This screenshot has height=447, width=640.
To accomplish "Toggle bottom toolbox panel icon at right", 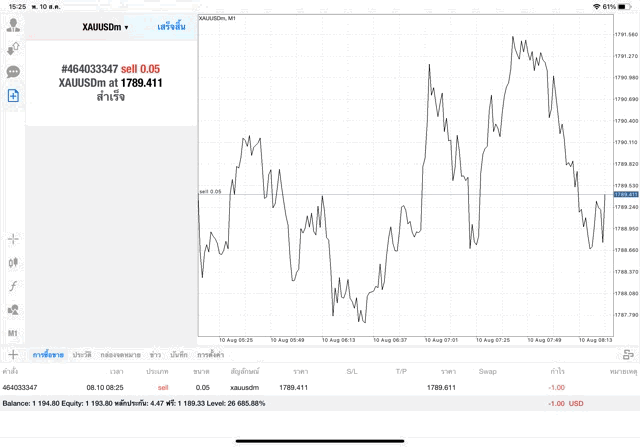I will coord(628,354).
